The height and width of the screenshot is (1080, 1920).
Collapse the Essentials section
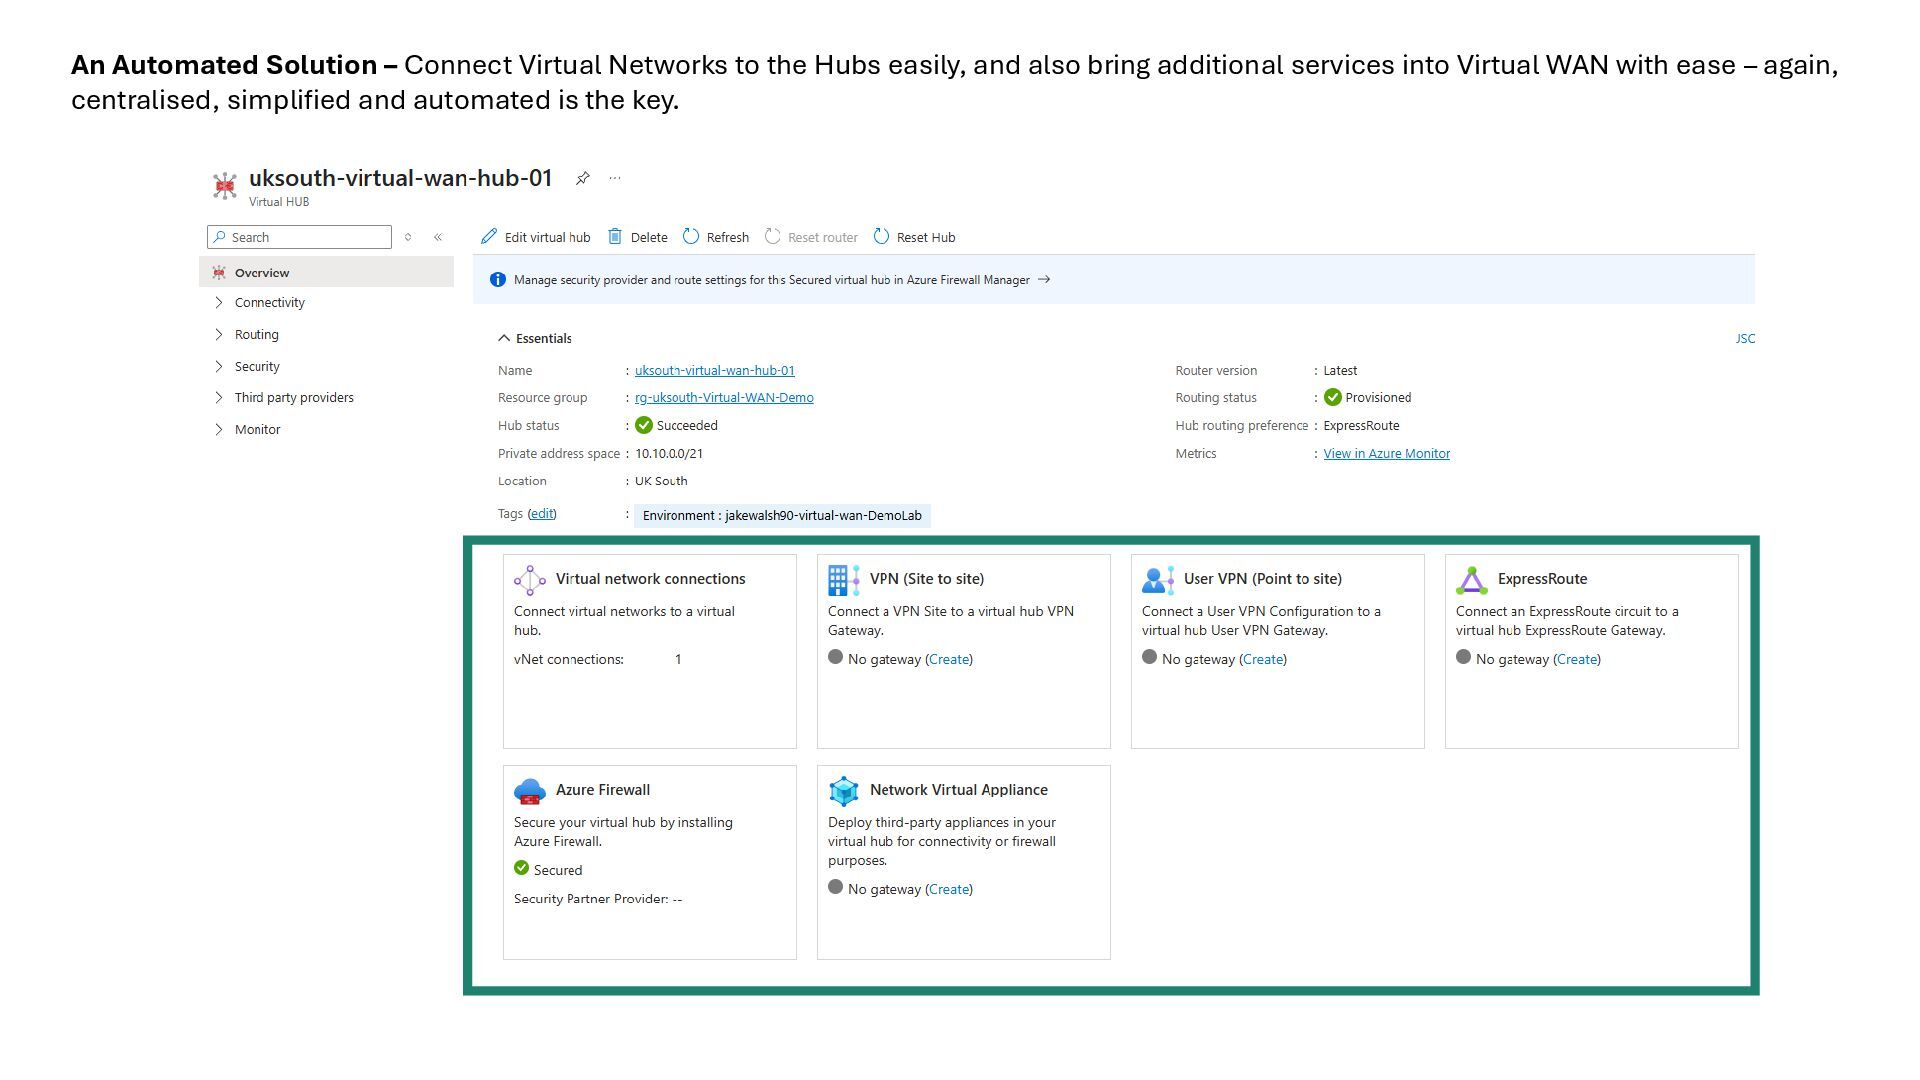tap(504, 338)
